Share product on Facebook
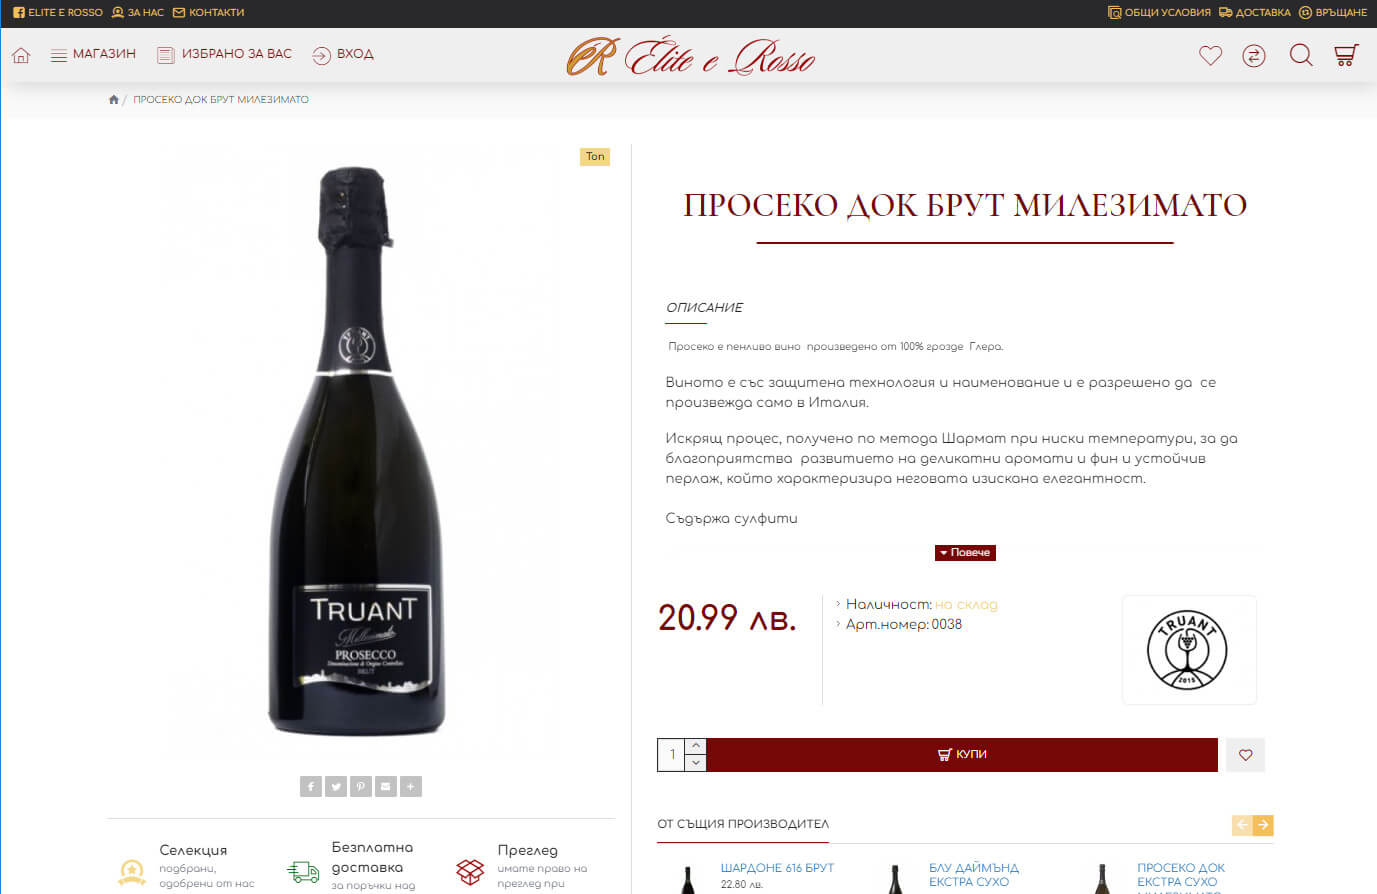This screenshot has height=894, width=1377. (311, 787)
